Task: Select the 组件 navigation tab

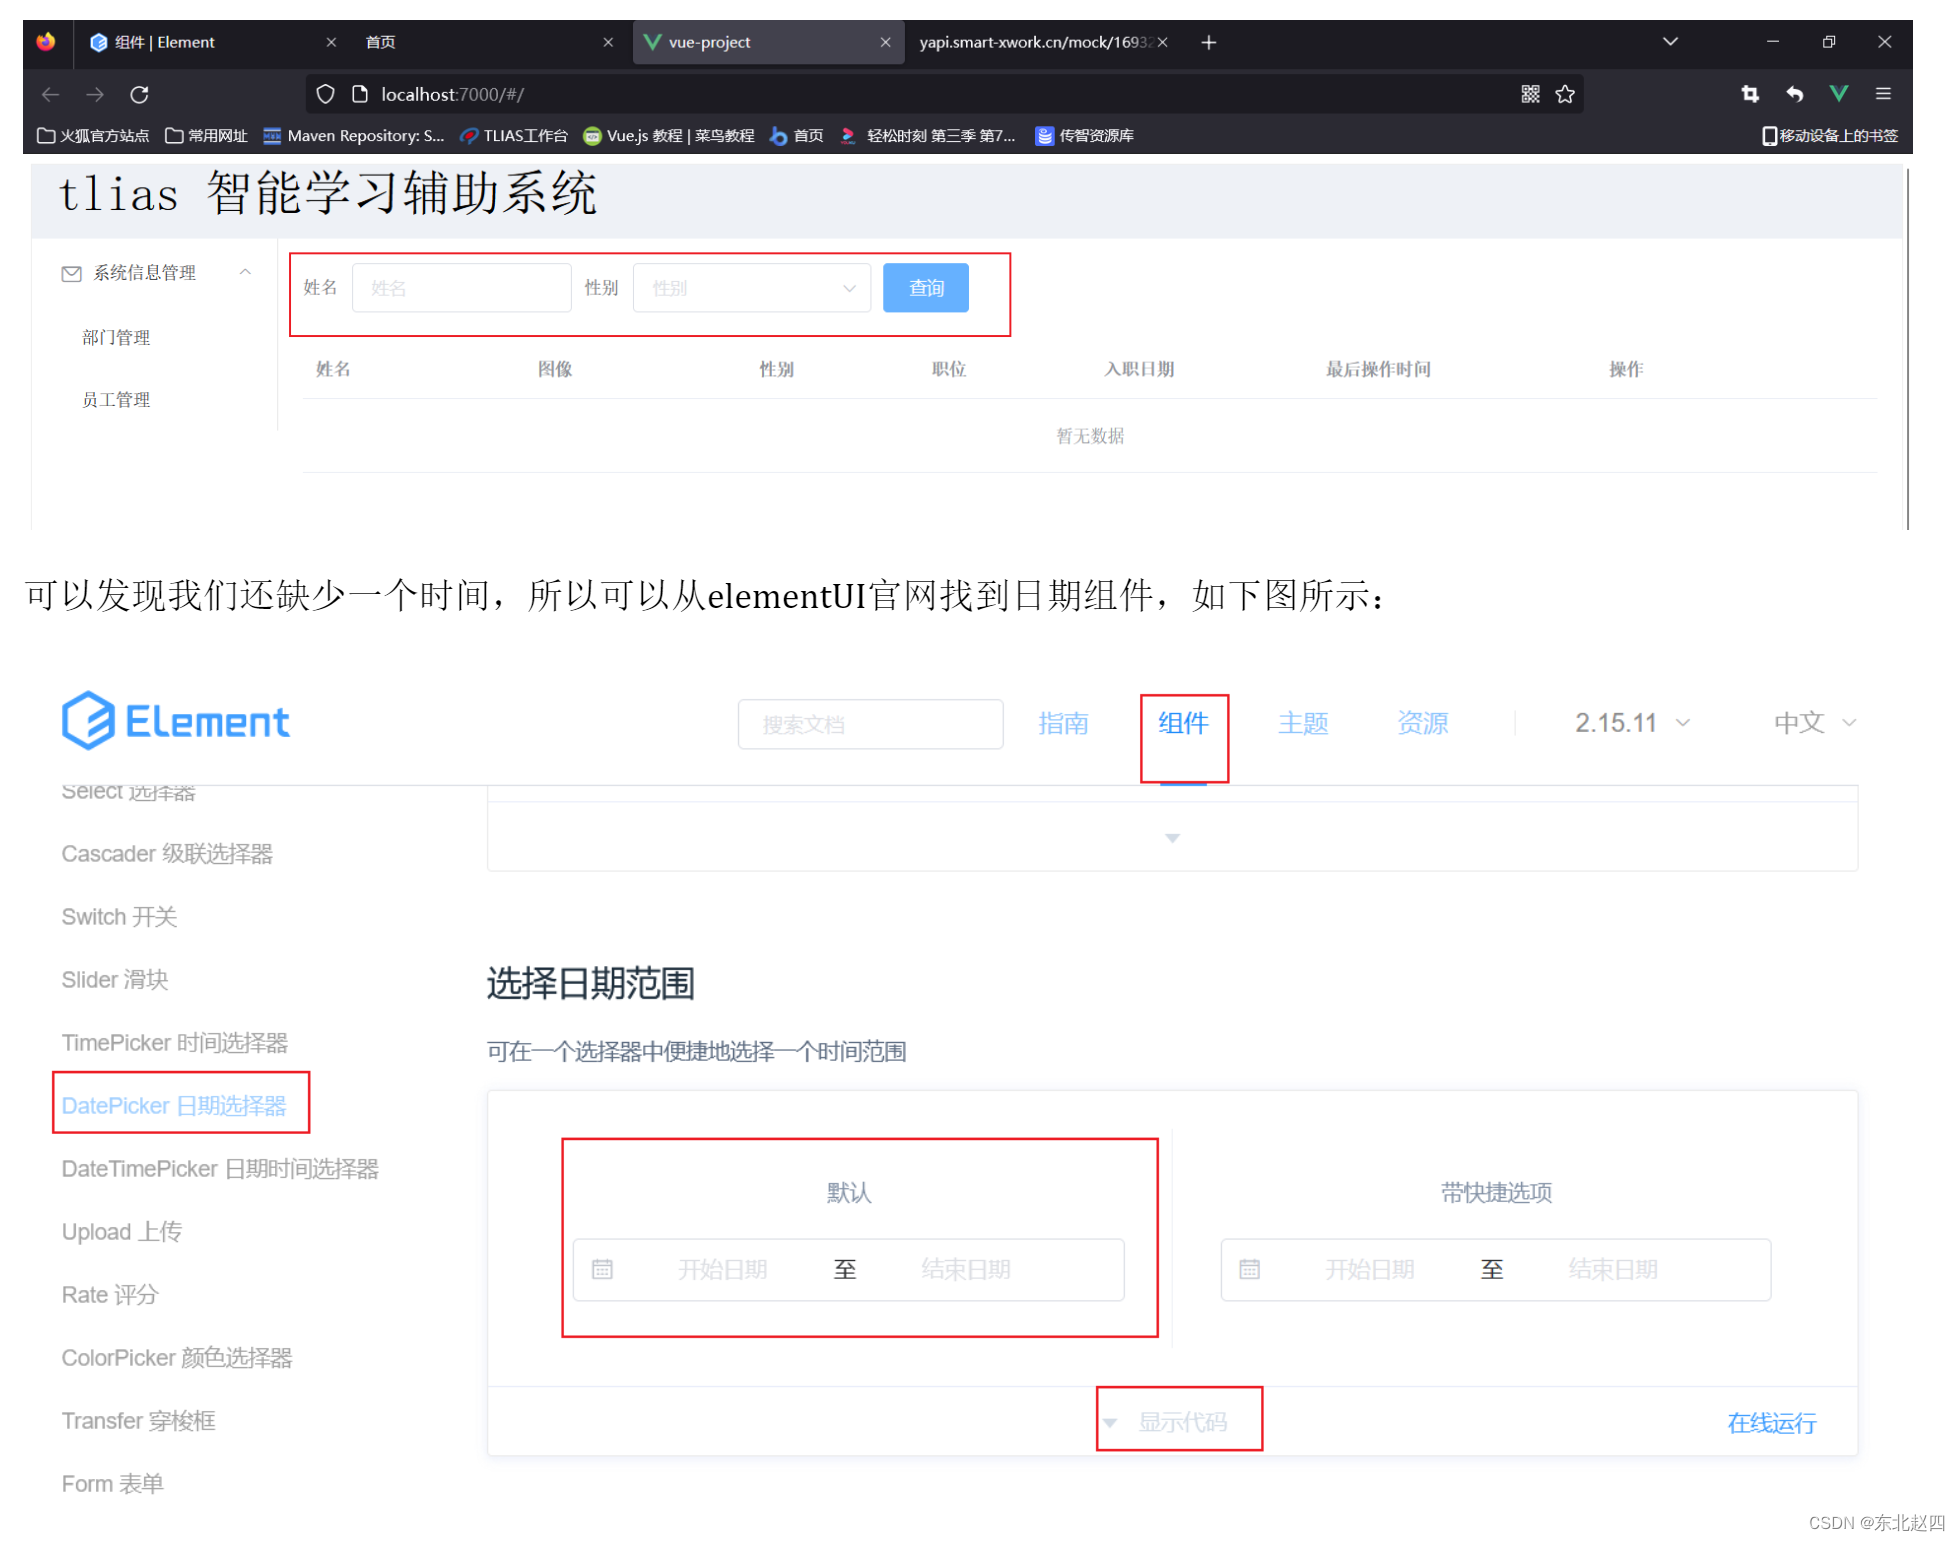Action: (1183, 723)
